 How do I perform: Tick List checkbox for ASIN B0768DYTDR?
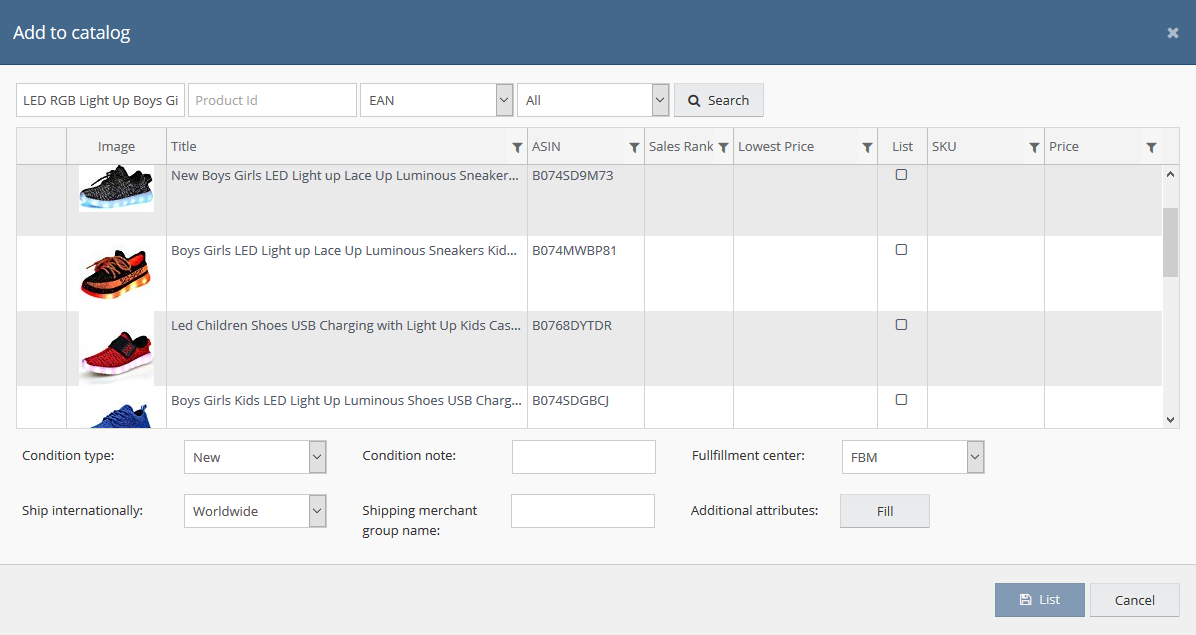(901, 325)
